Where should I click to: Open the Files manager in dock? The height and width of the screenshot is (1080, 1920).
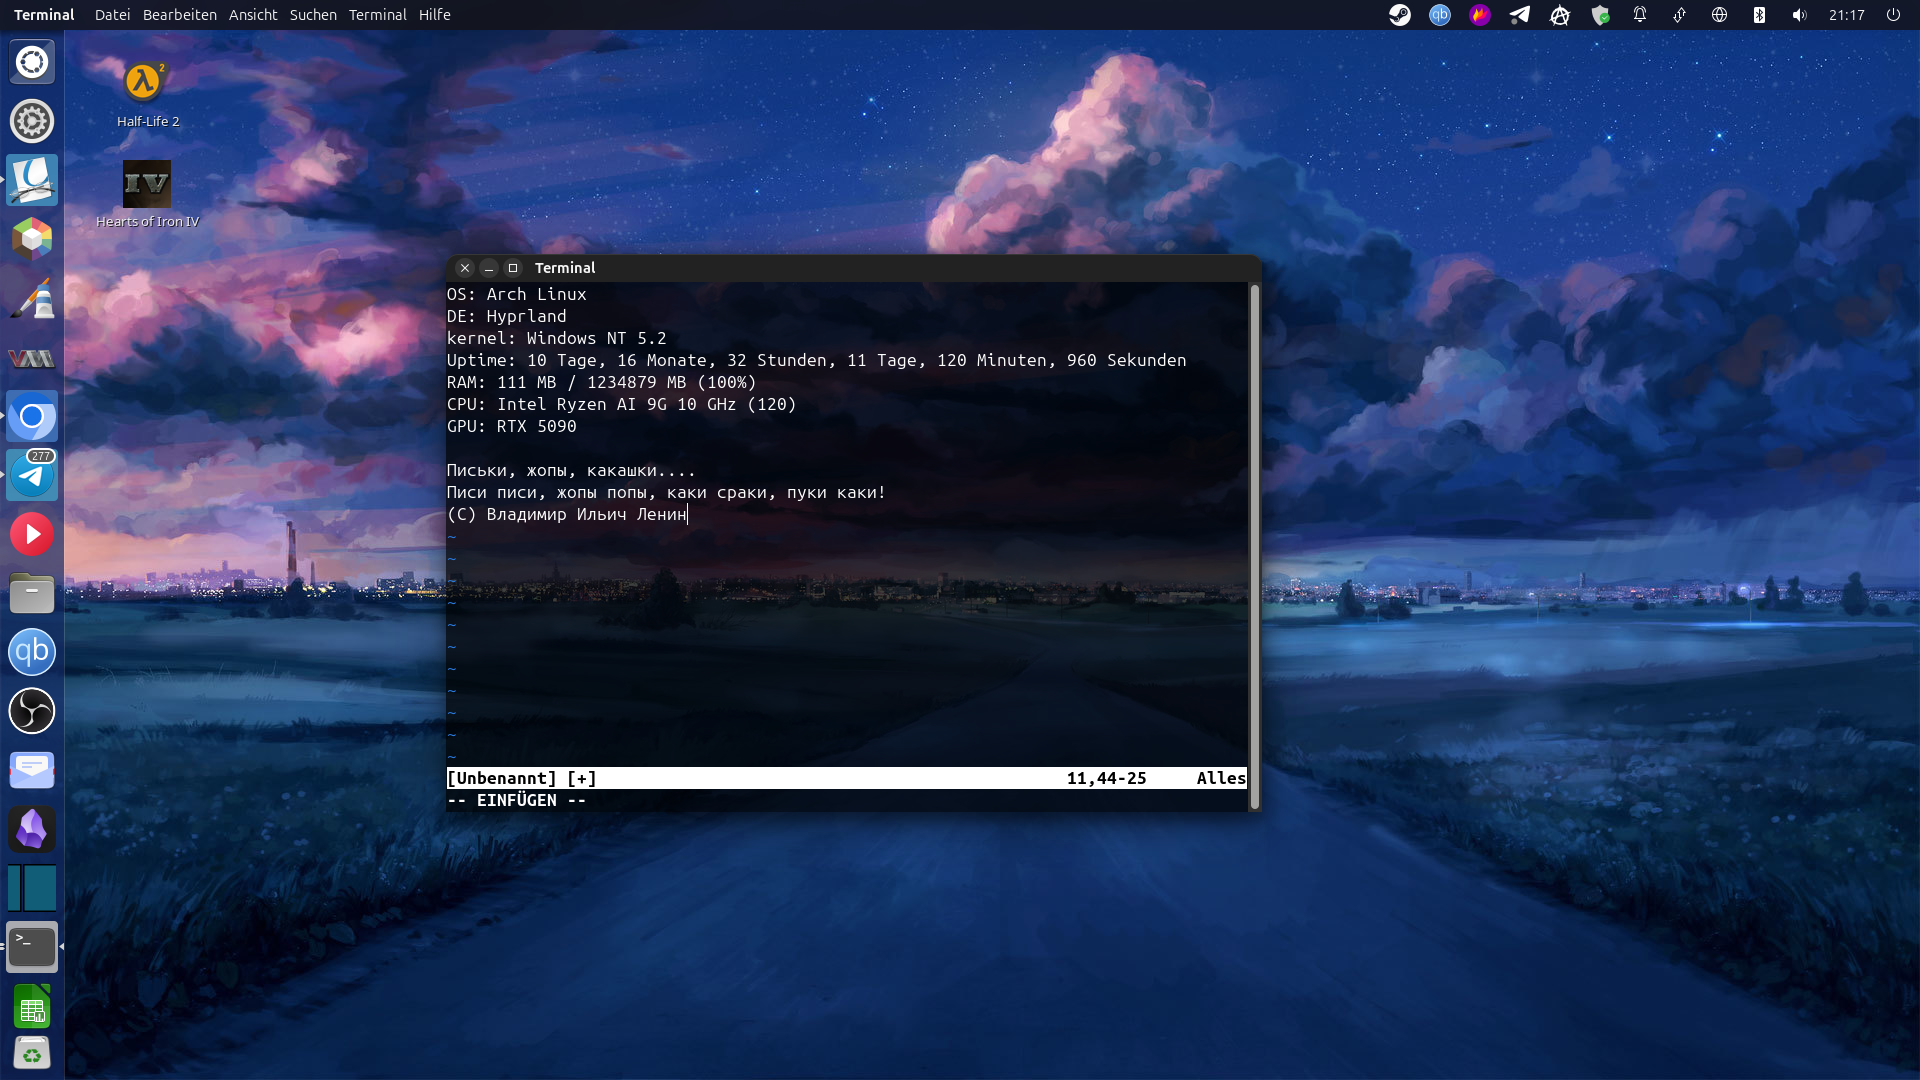[32, 594]
